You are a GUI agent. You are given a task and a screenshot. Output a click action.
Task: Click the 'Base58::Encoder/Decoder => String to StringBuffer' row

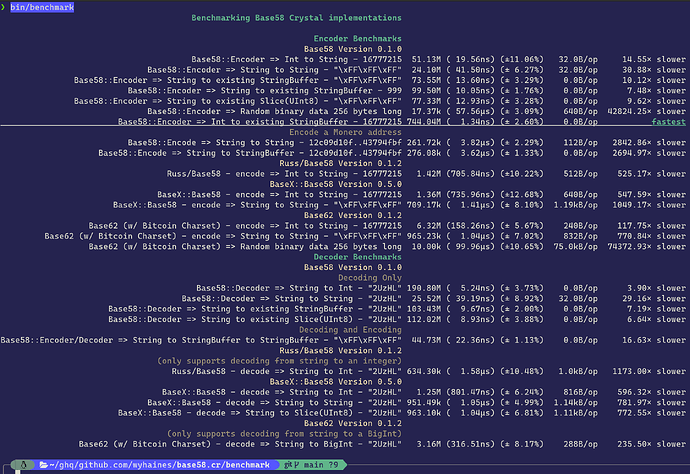pos(343,340)
